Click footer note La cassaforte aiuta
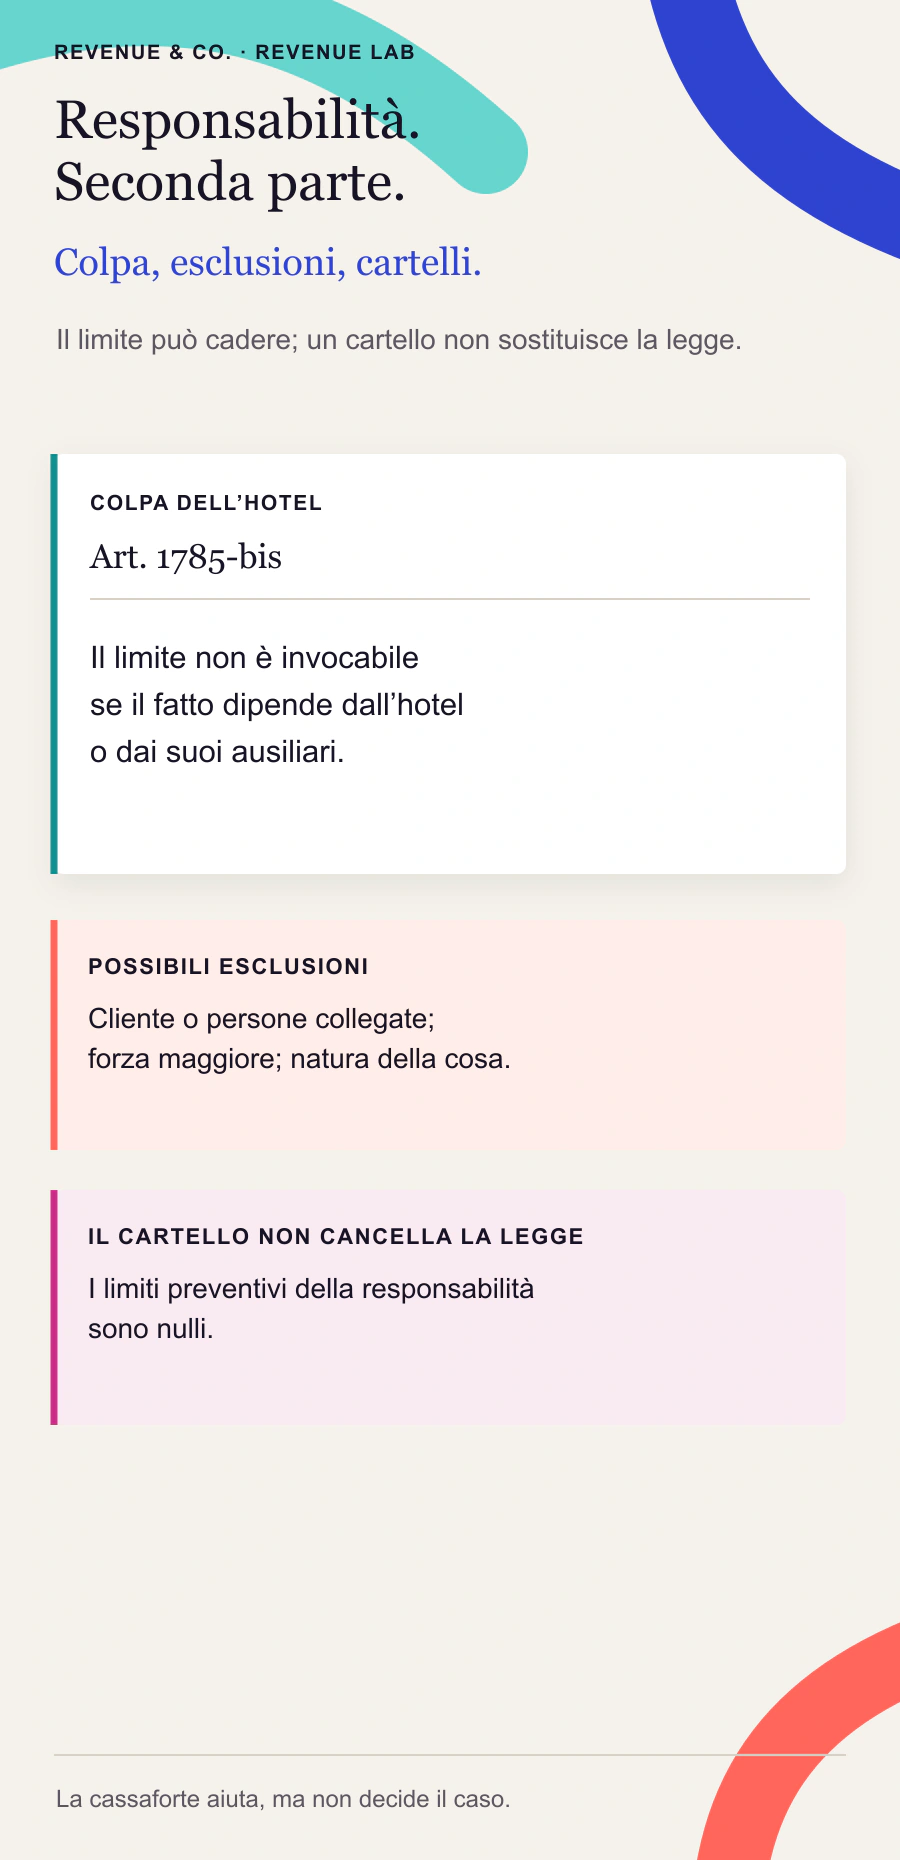The width and height of the screenshot is (900, 1860). 283,1799
